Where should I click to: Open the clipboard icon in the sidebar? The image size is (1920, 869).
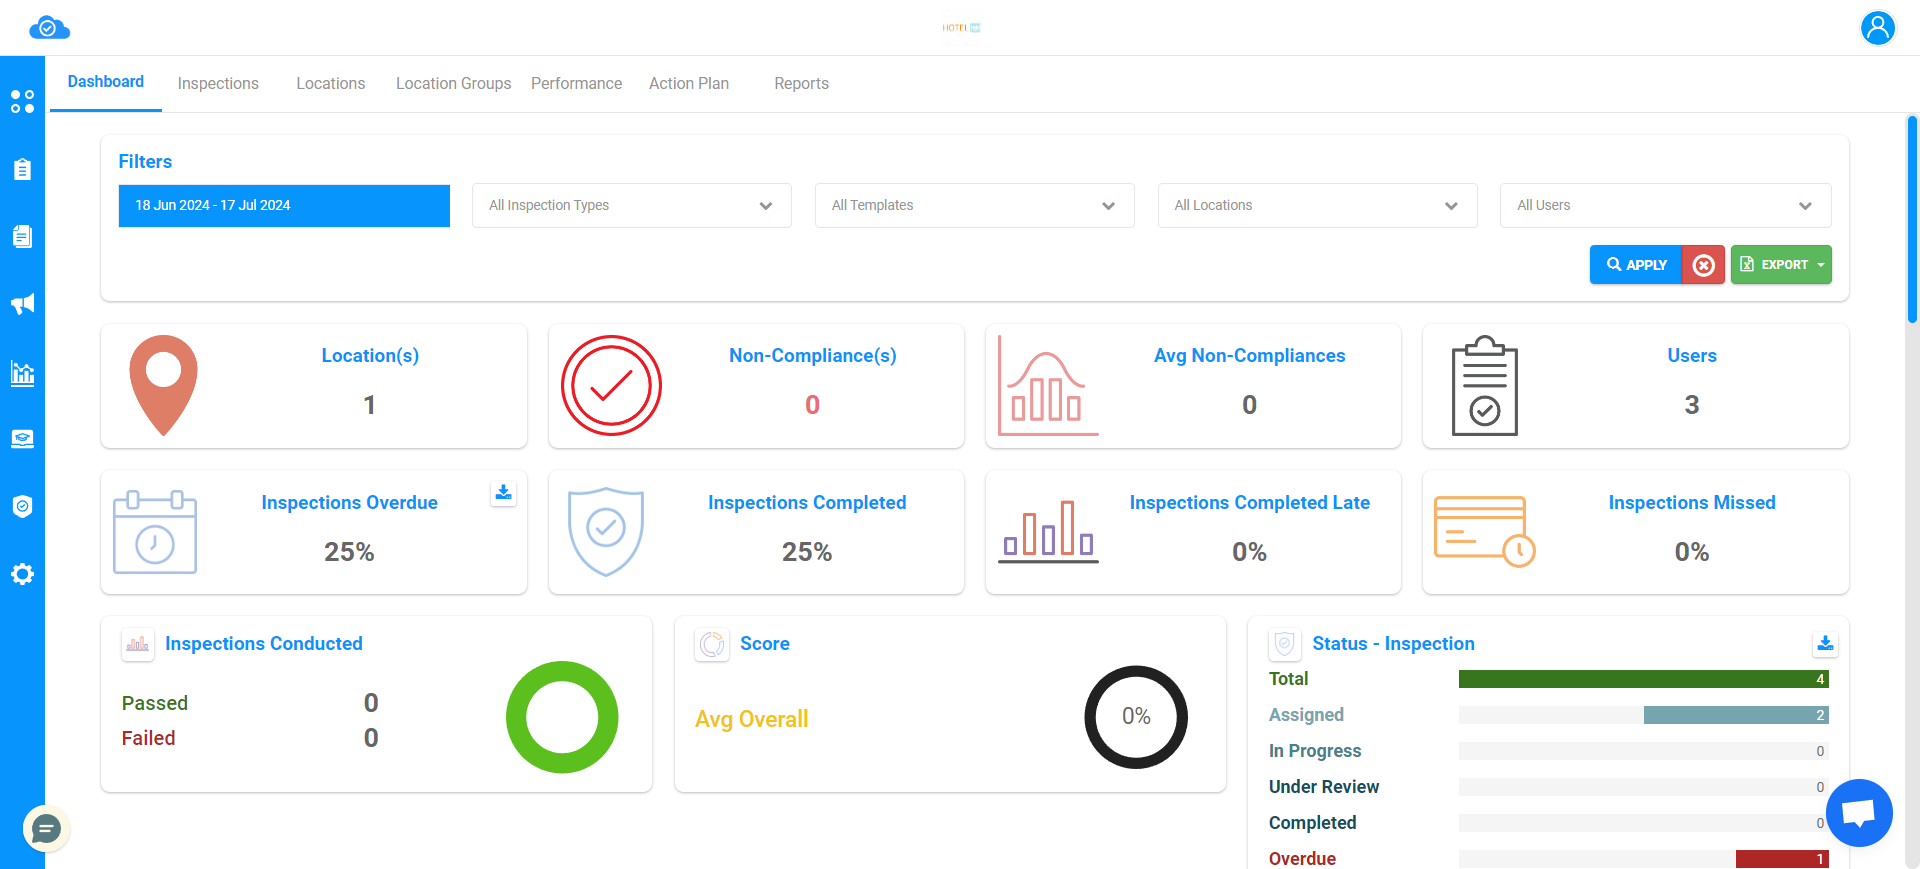coord(22,169)
